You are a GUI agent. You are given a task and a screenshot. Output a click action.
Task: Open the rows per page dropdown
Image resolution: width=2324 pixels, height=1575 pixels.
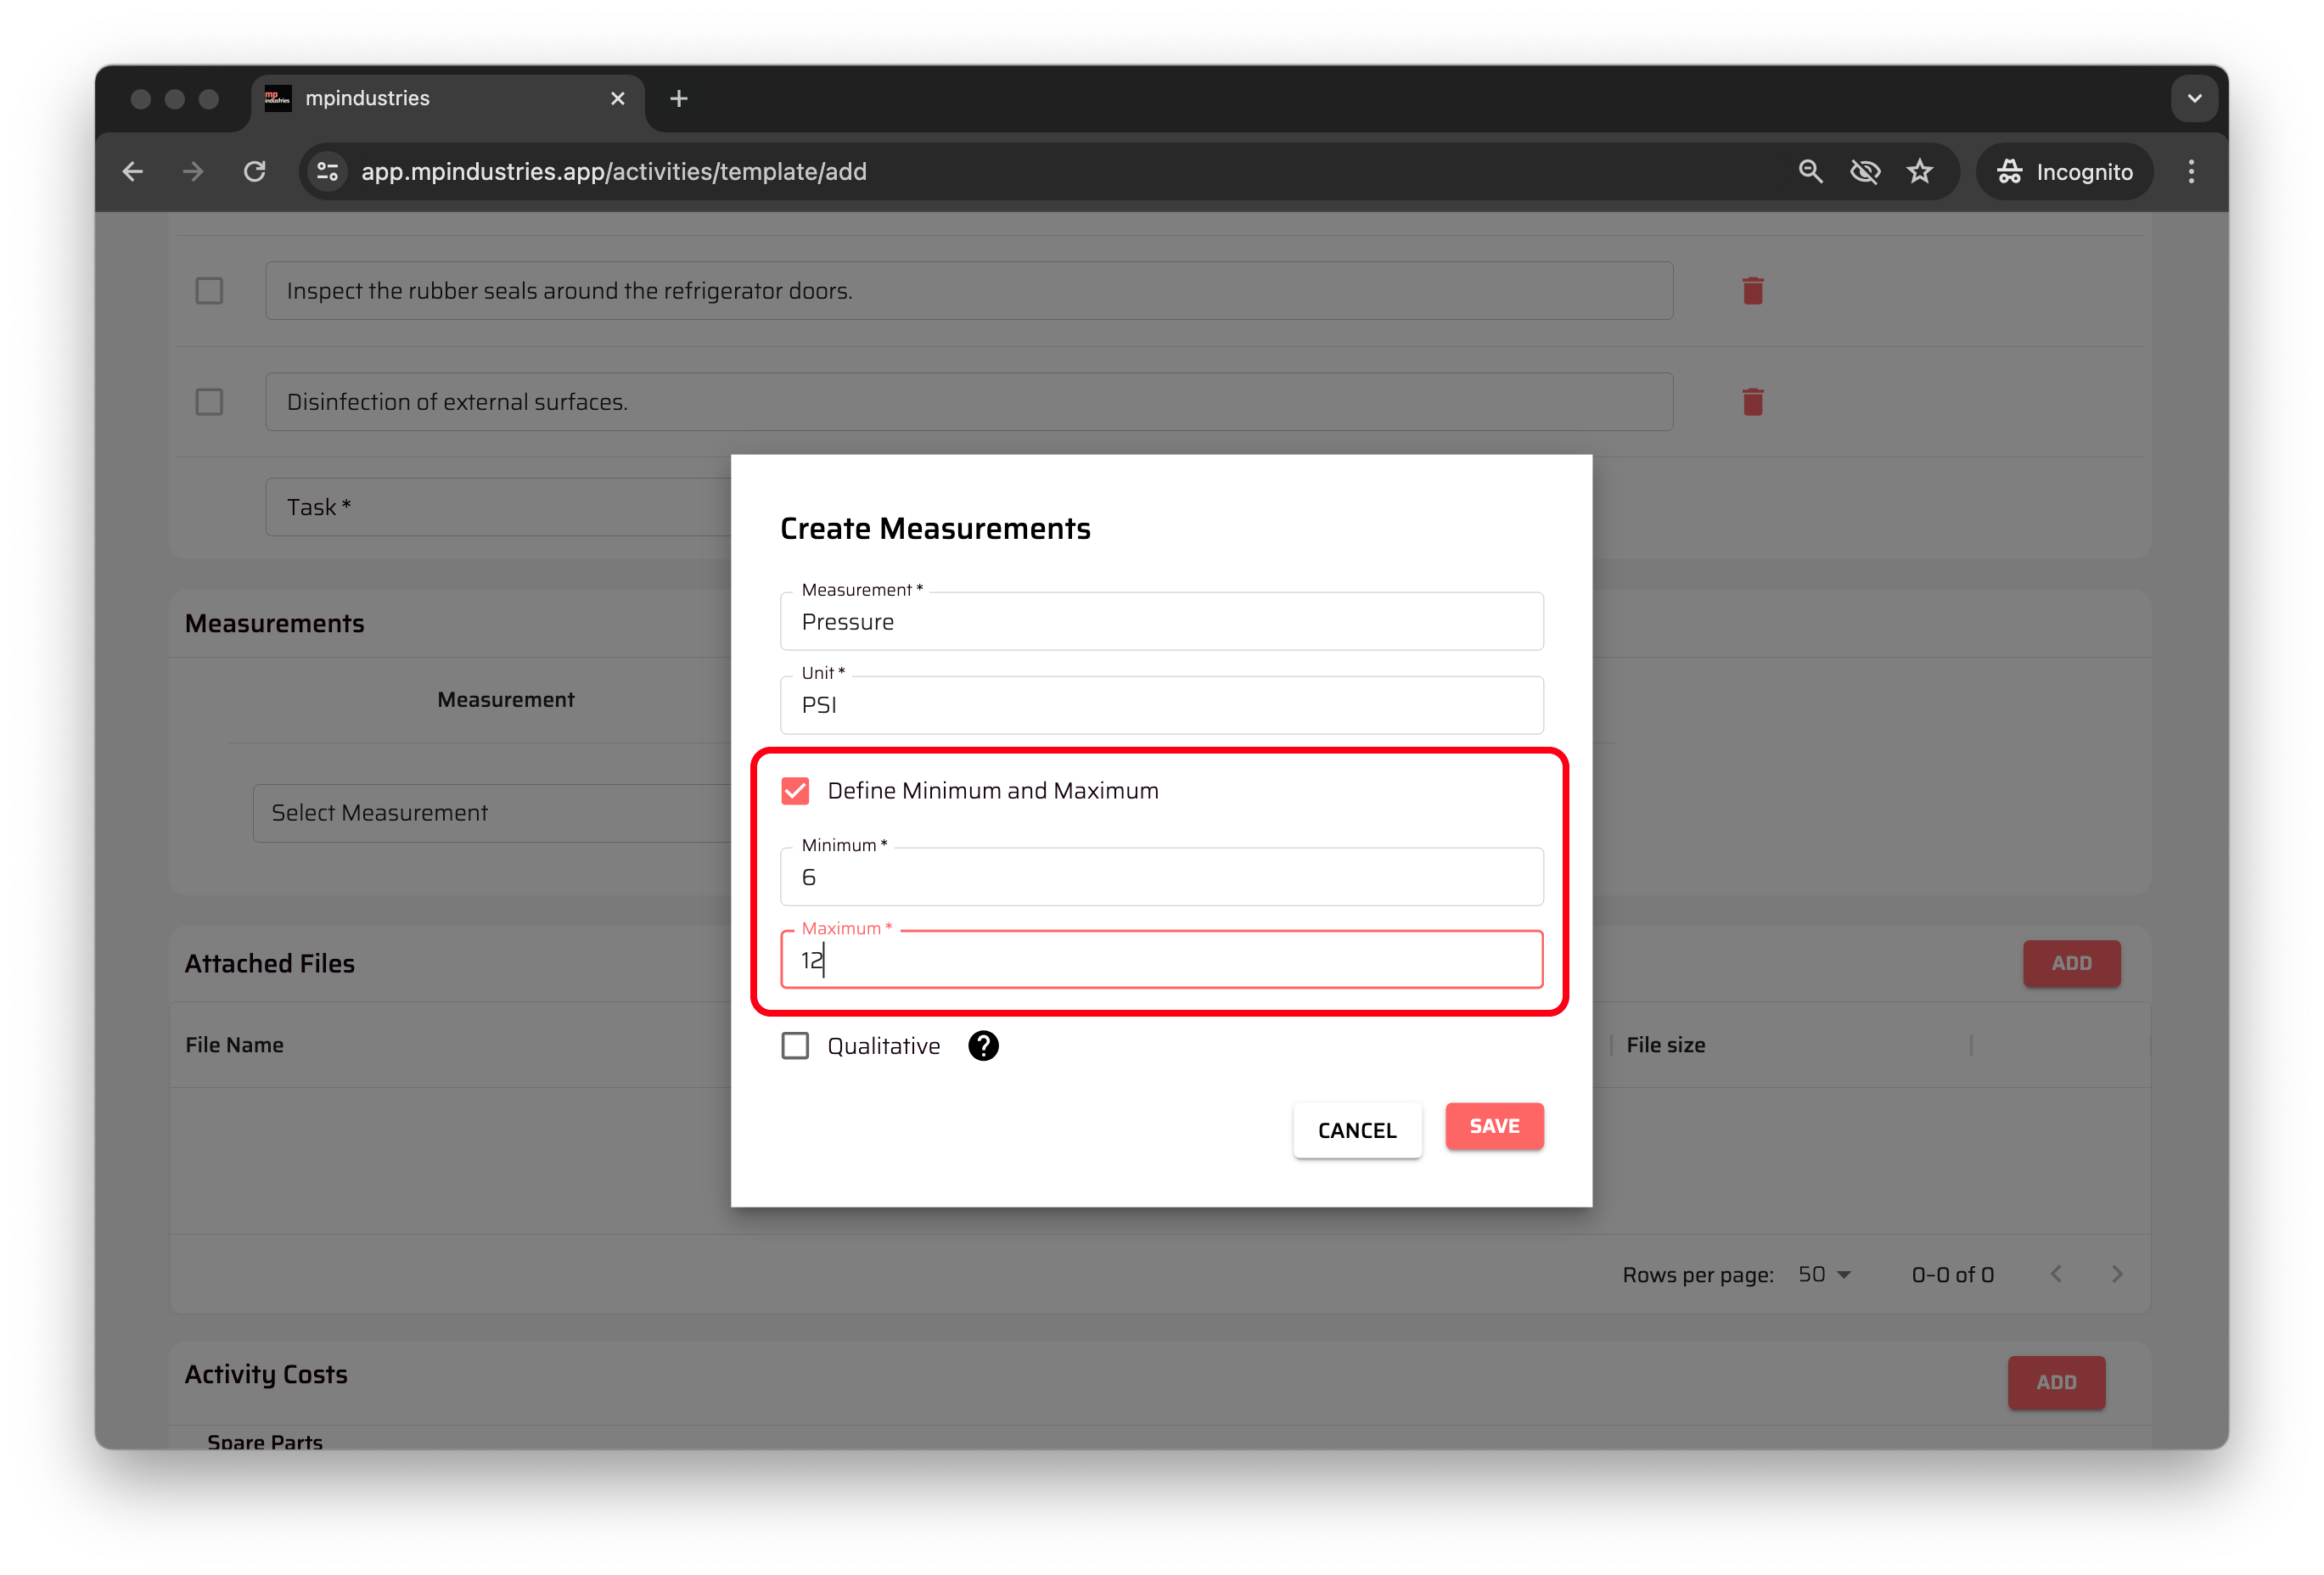point(1824,1274)
